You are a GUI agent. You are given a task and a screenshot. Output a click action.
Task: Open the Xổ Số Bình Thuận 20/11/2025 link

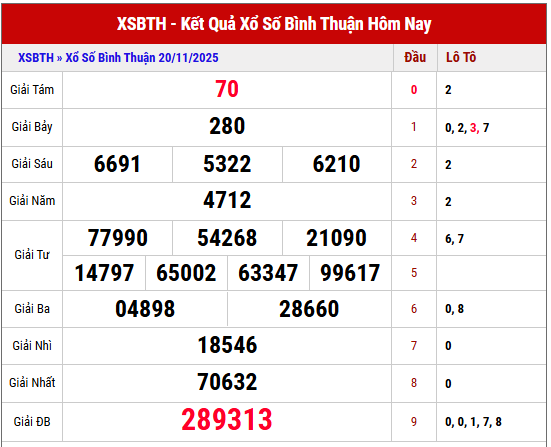tap(142, 58)
